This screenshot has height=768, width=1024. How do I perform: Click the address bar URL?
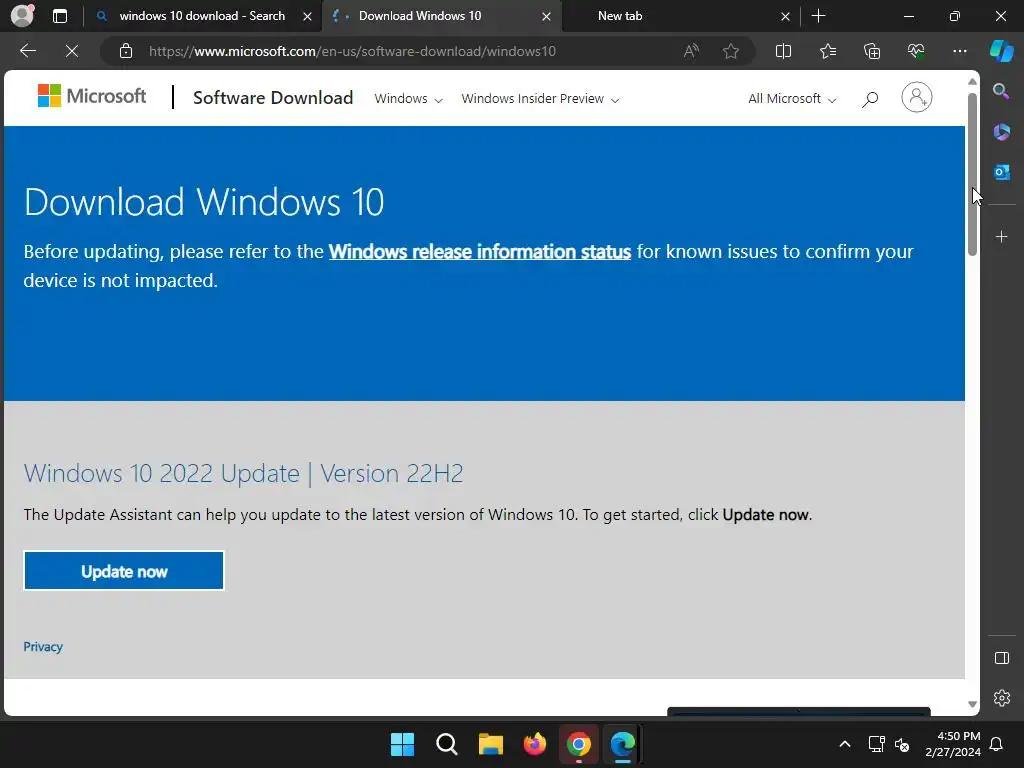(x=352, y=51)
